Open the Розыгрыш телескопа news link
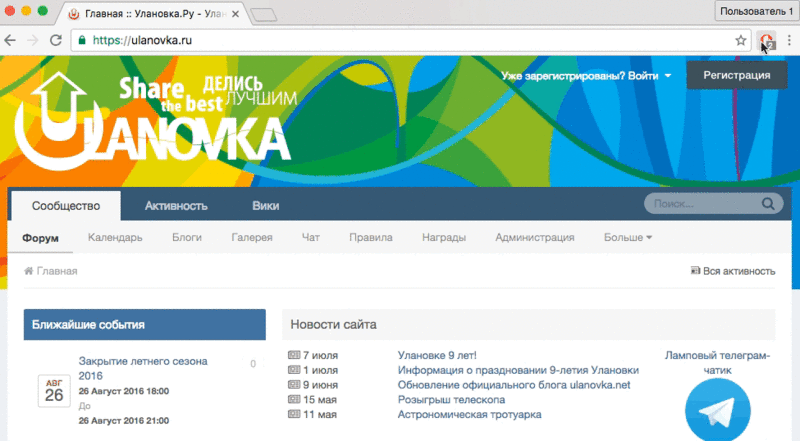800x441 pixels. pos(452,400)
